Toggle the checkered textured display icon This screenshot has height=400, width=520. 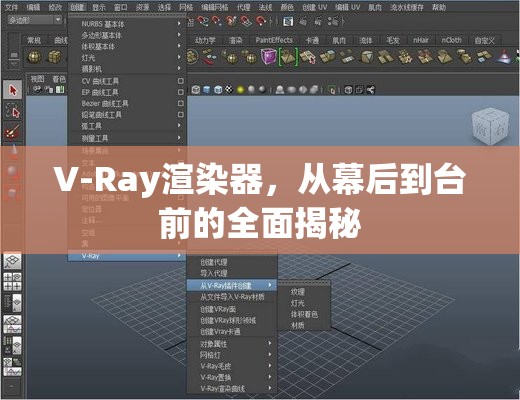229,89
